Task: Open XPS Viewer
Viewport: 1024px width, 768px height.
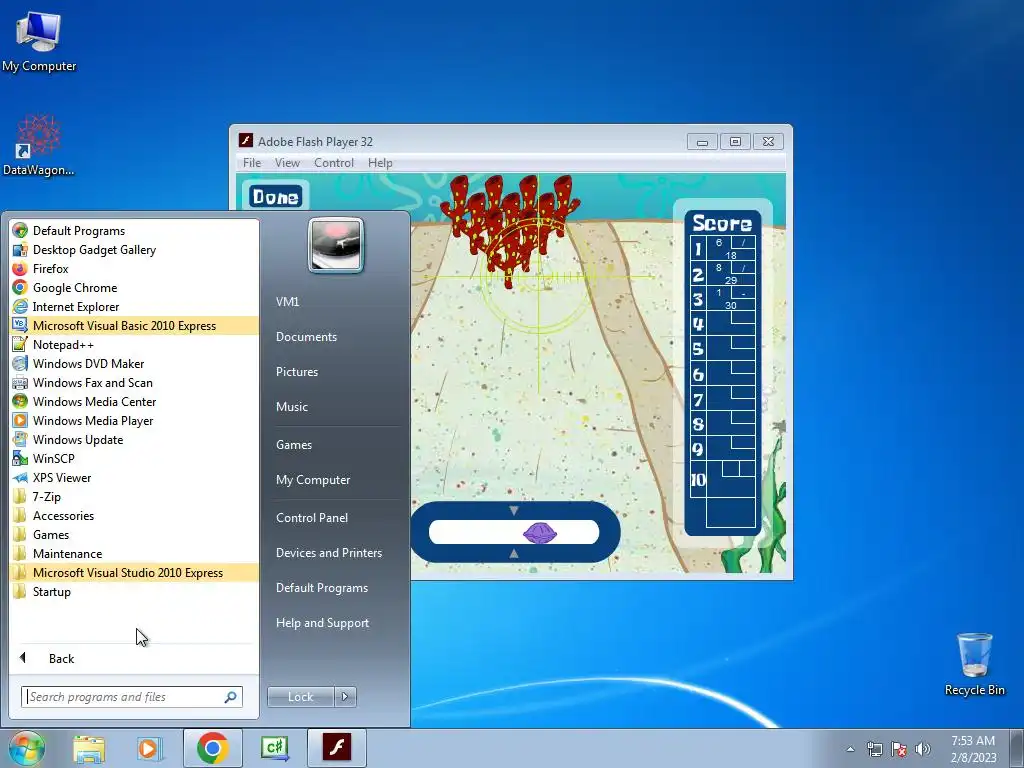Action: point(134,477)
